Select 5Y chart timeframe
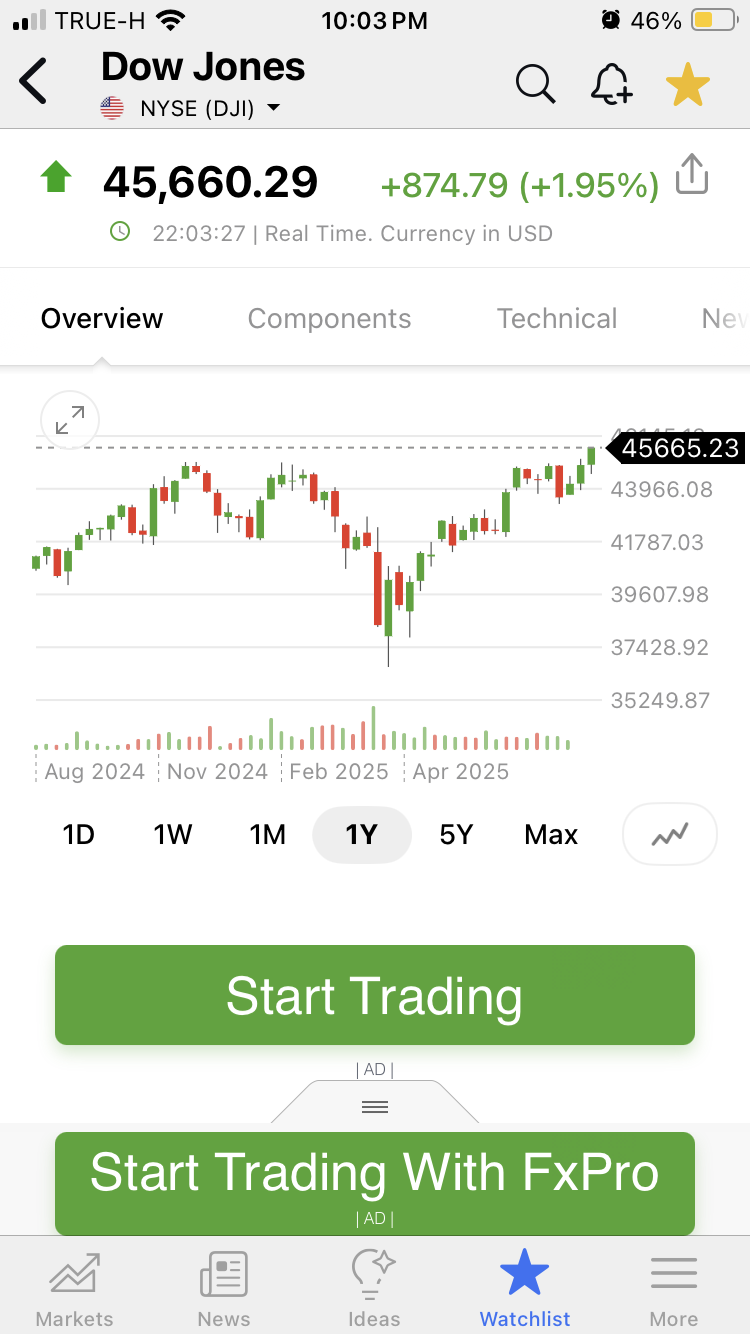Screen dimensions: 750x1334 (456, 834)
